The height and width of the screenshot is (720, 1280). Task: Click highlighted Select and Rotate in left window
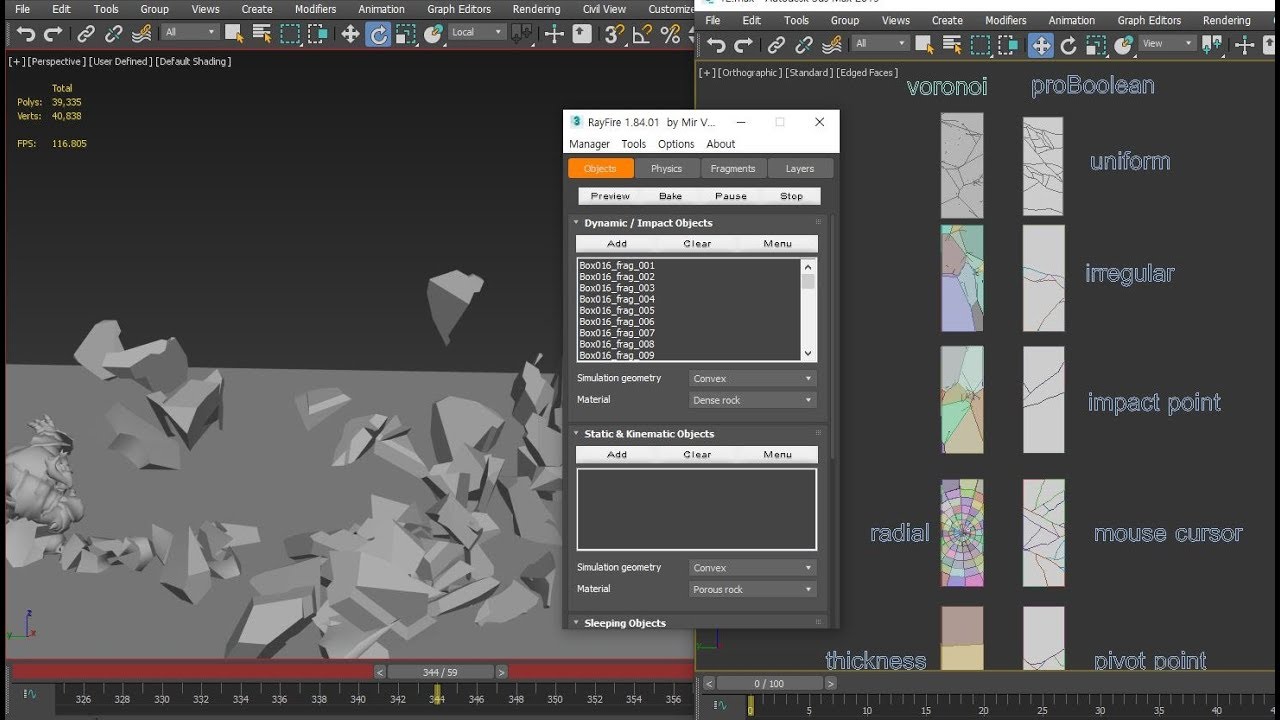pyautogui.click(x=377, y=34)
